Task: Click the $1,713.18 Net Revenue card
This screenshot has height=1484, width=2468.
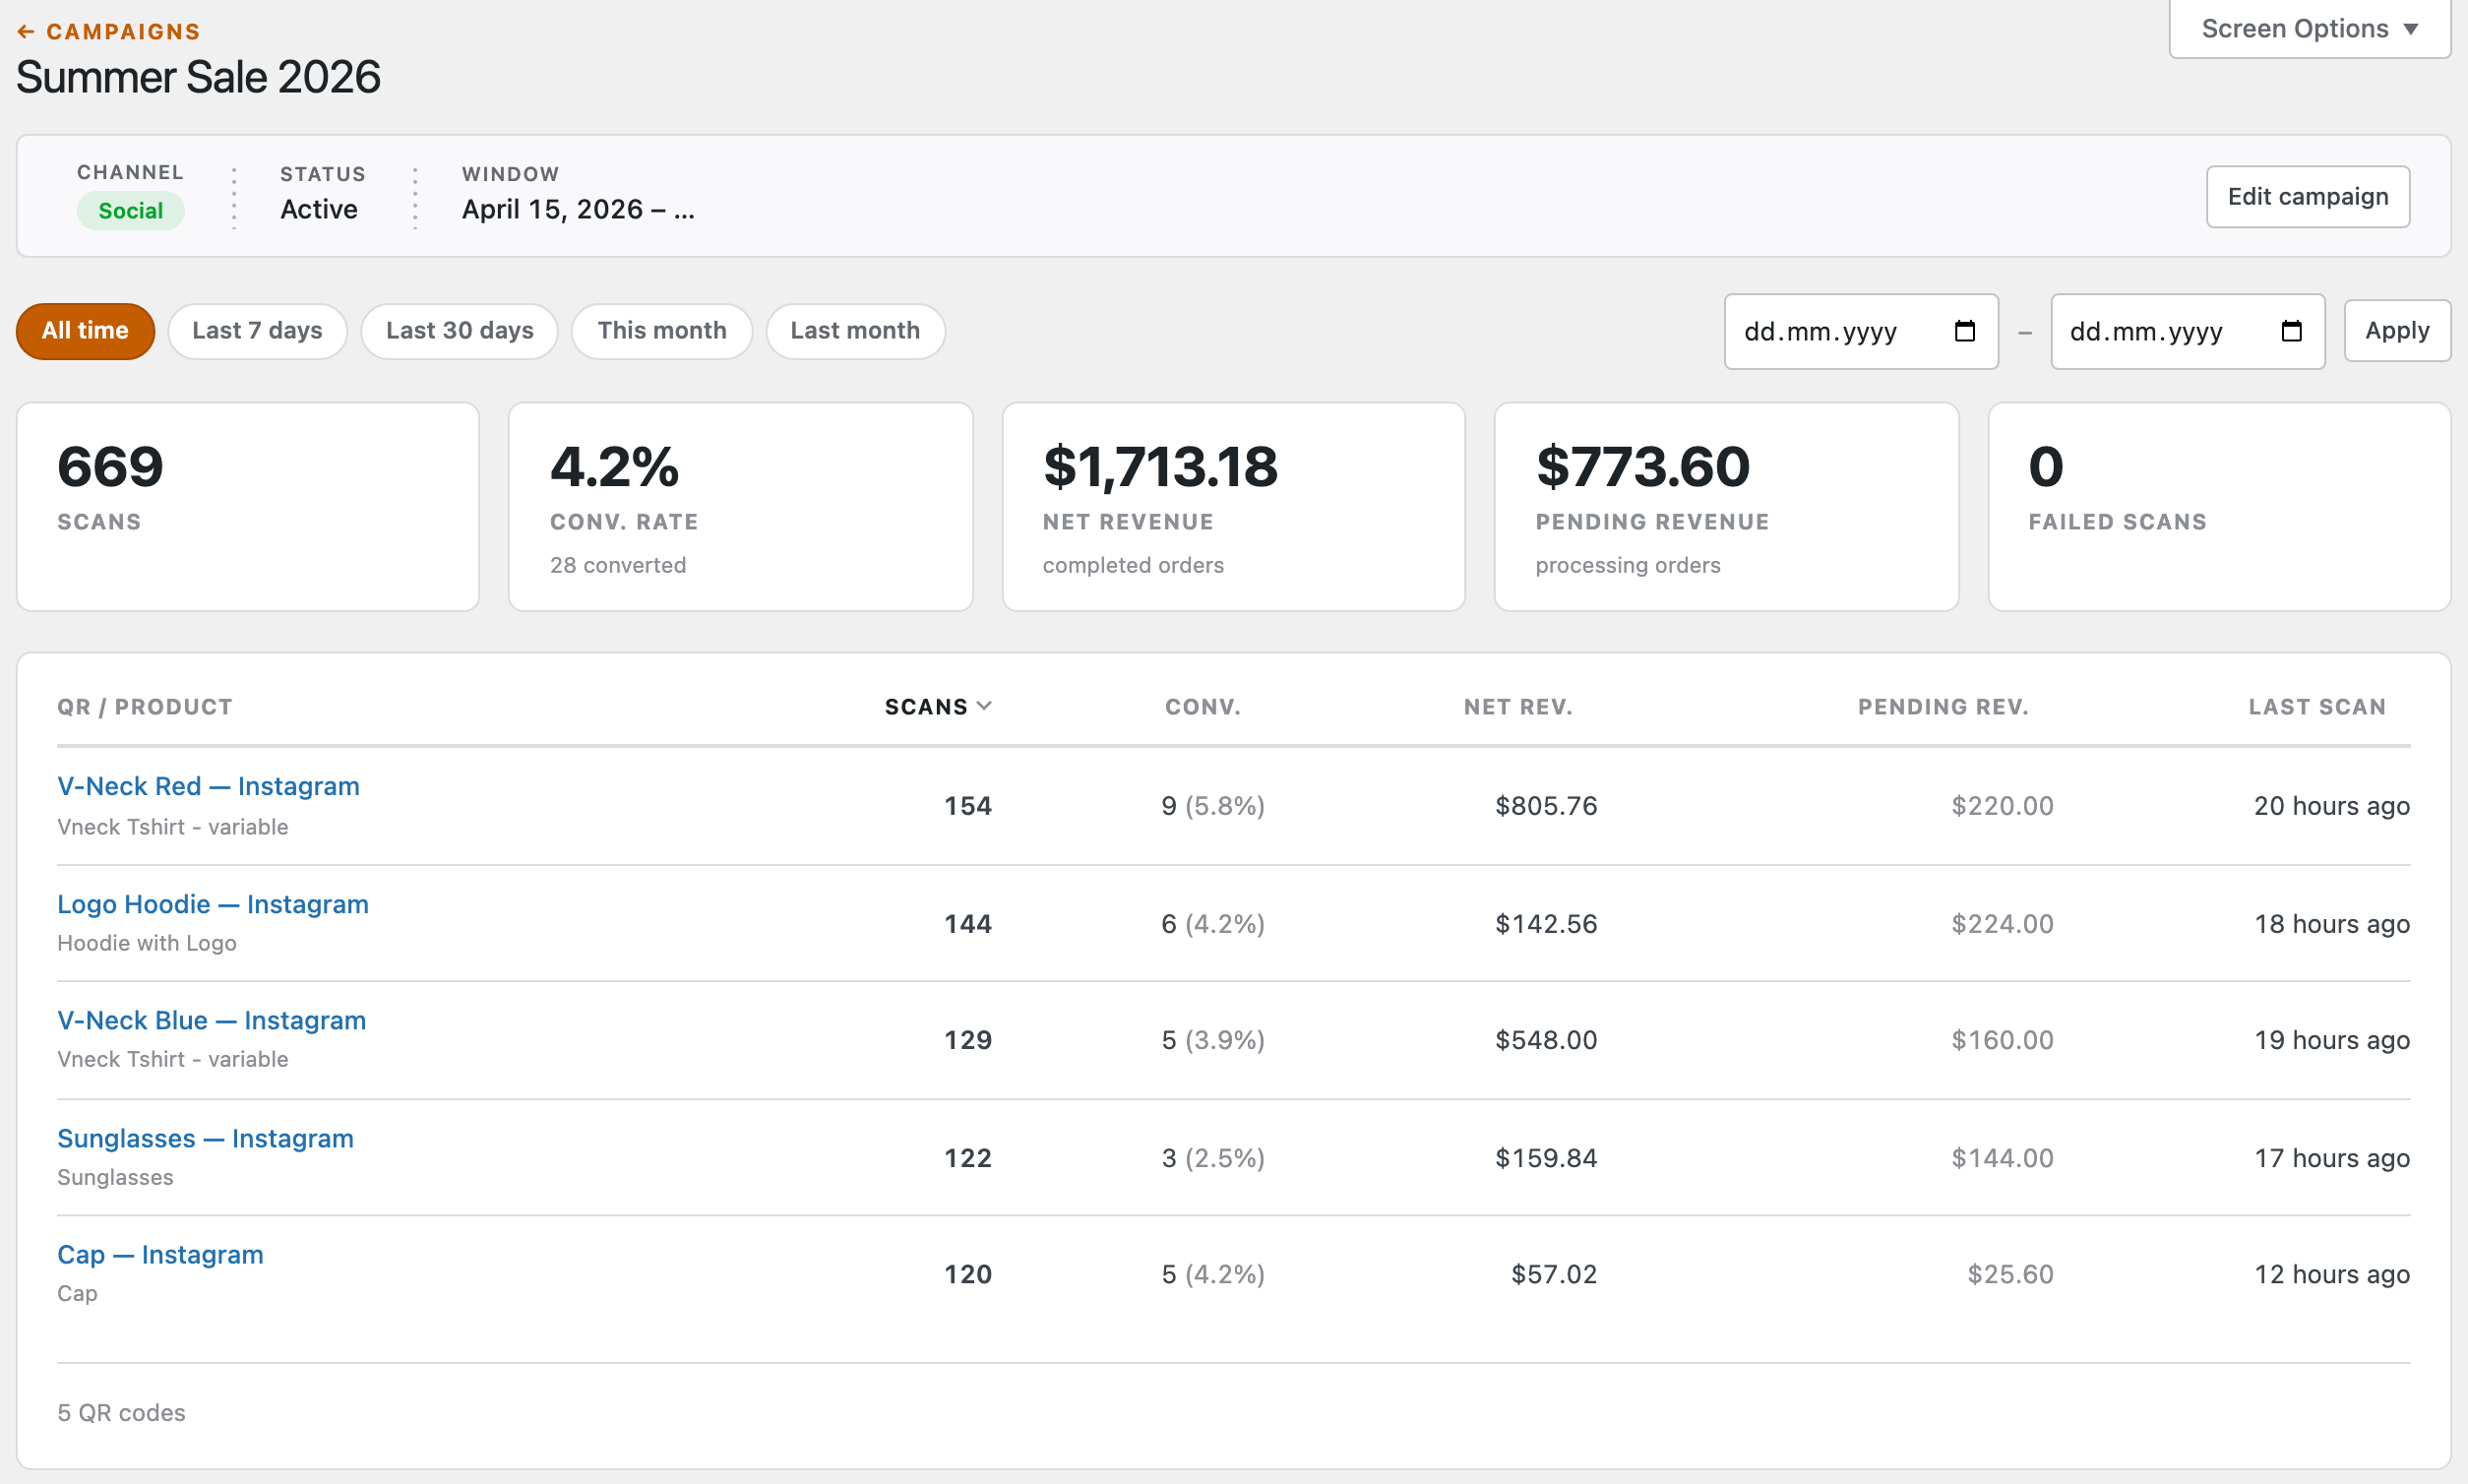Action: click(x=1234, y=507)
